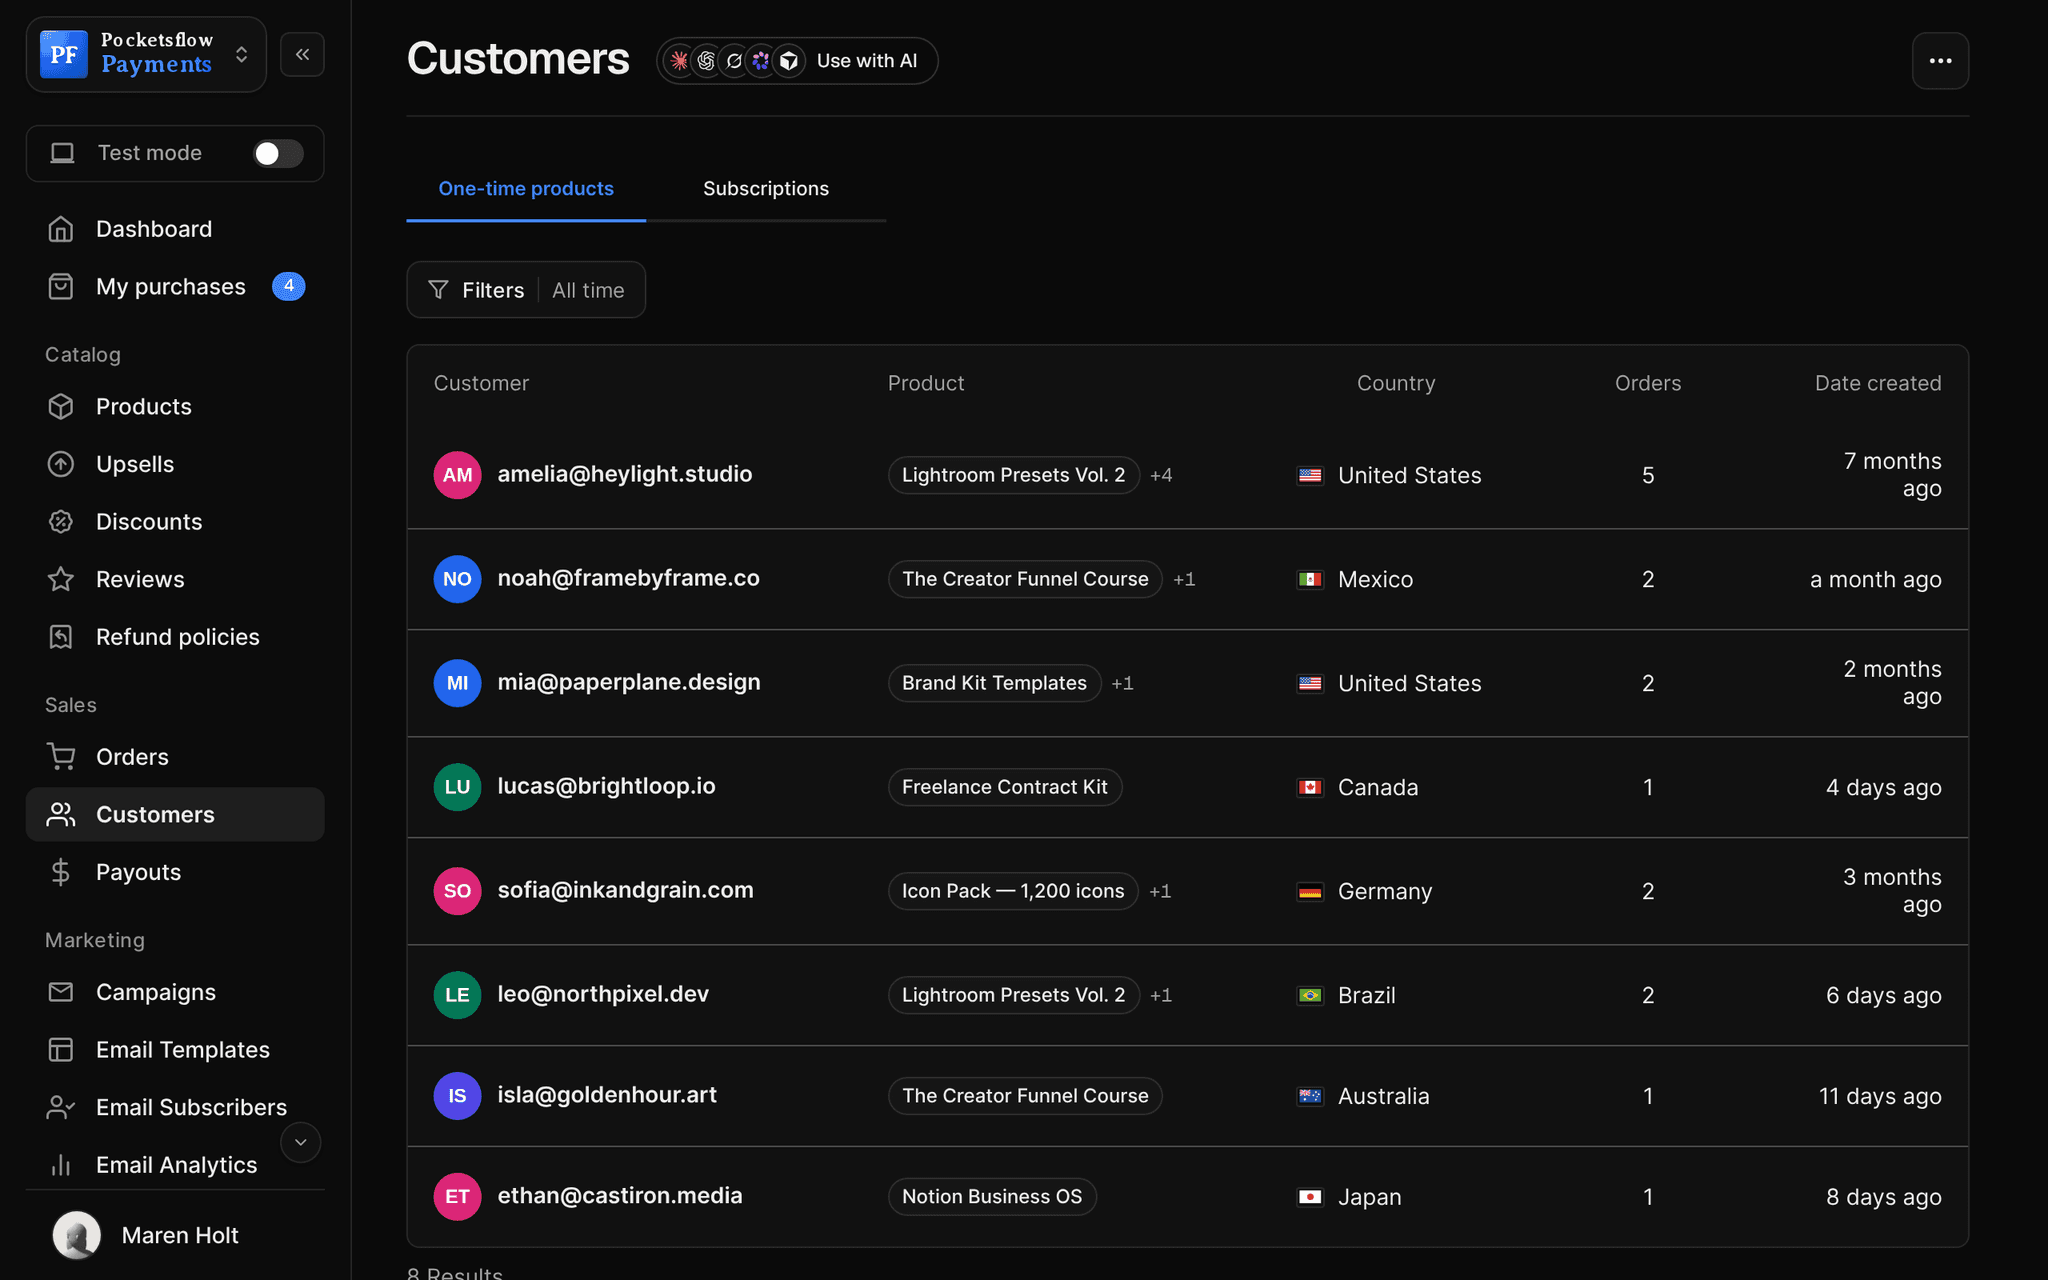Click sofia@inkandgrain.com customer email

click(626, 890)
